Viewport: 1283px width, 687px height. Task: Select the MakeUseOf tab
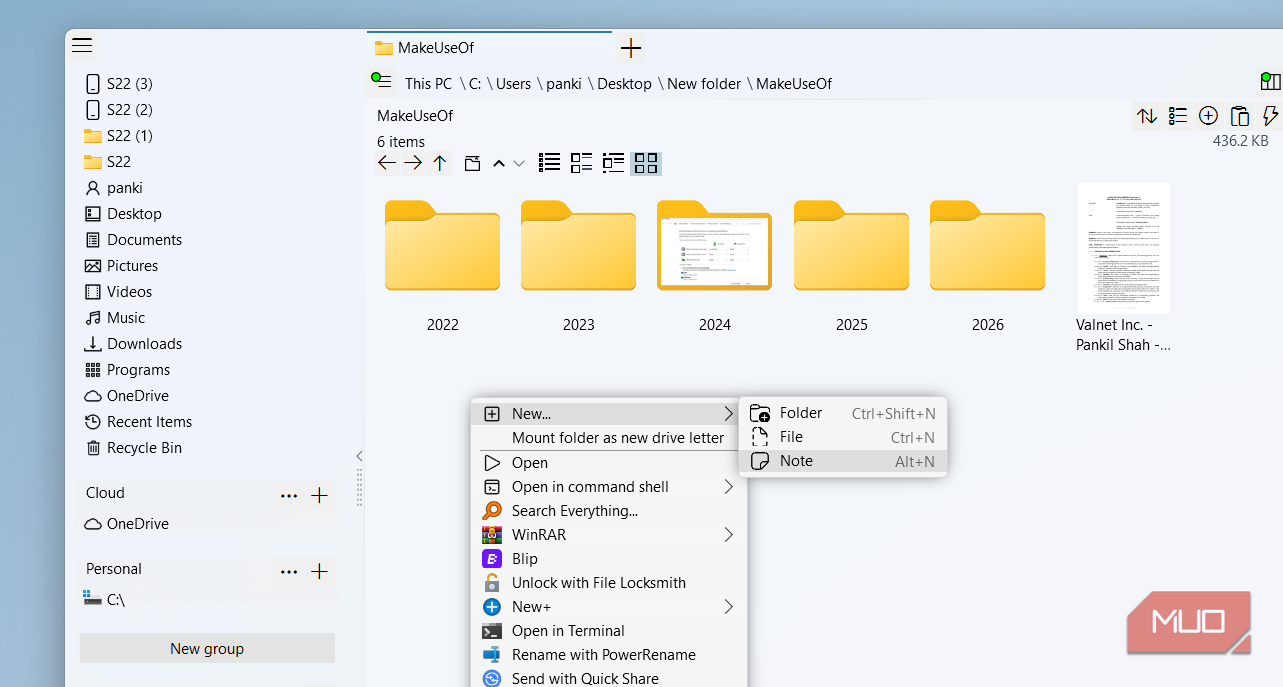(489, 47)
